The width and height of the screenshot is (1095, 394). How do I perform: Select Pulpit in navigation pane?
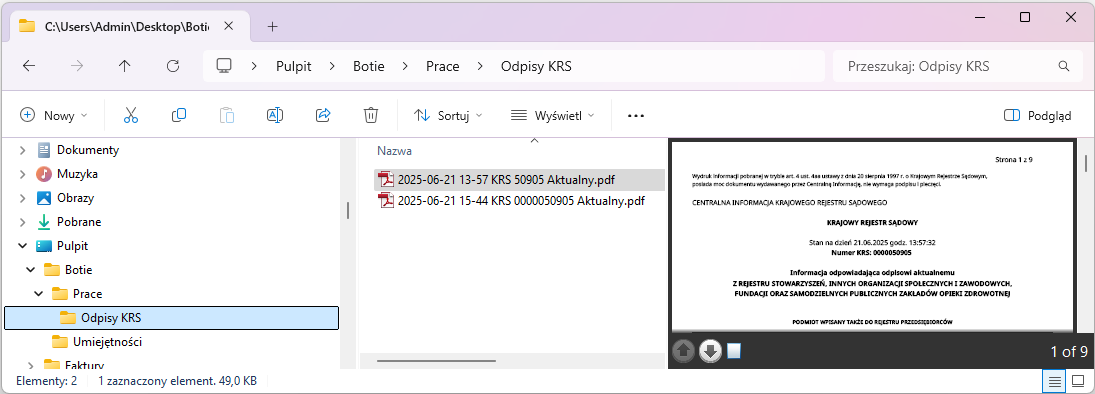point(73,246)
